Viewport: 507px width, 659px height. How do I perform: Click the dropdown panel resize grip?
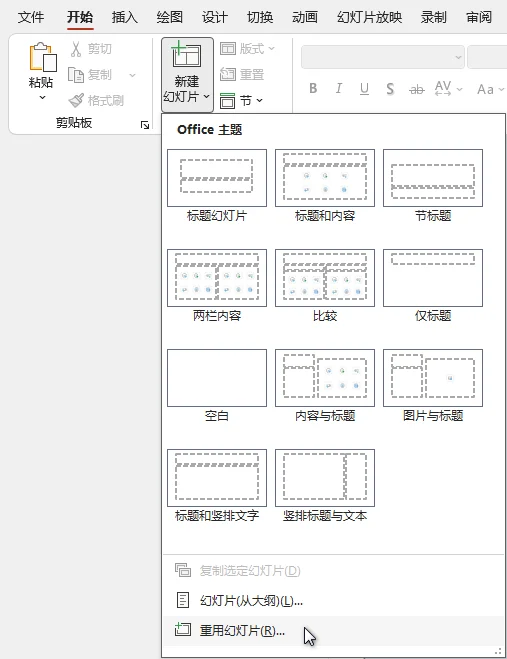(499, 651)
